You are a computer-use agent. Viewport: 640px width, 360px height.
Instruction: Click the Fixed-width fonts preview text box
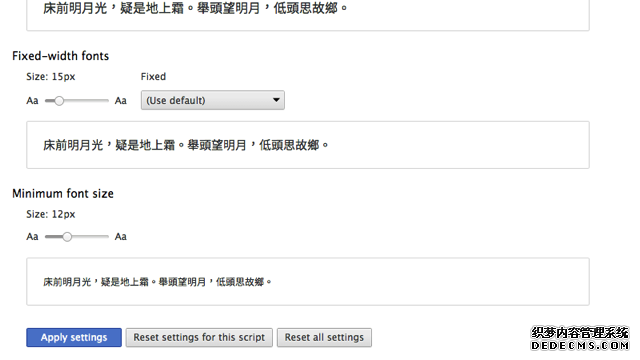click(x=308, y=145)
